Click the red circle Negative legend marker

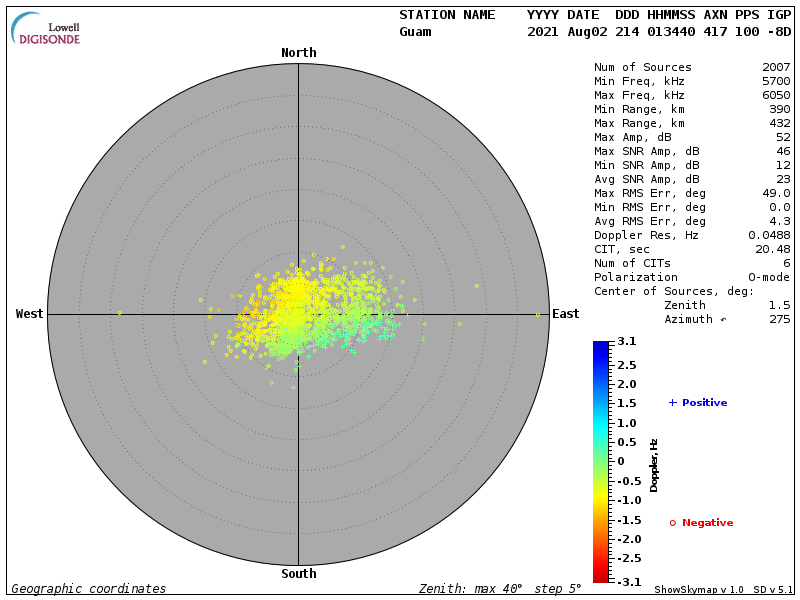point(672,522)
